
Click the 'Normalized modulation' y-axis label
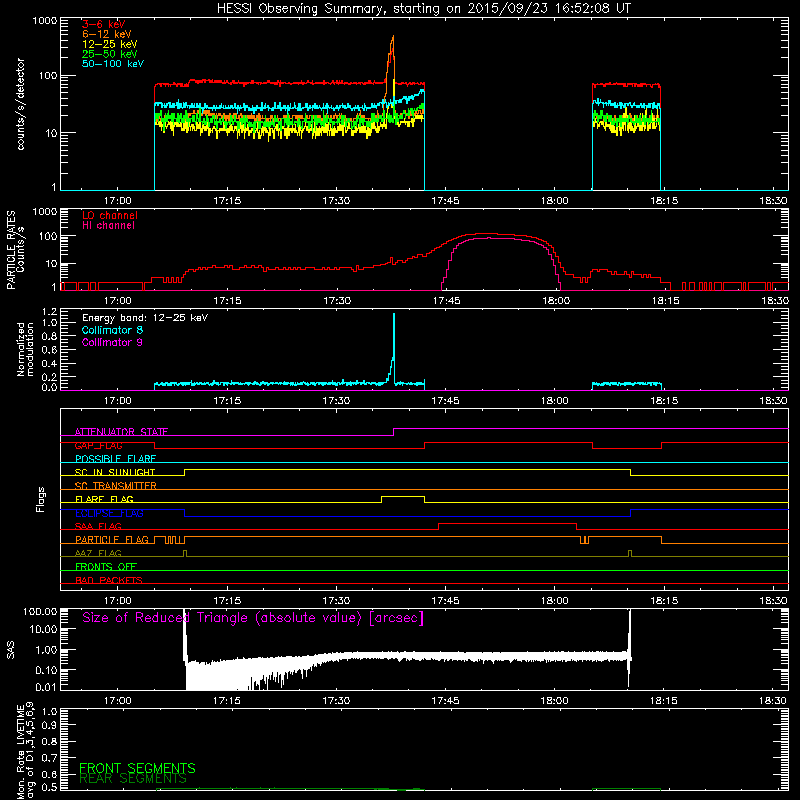click(x=26, y=349)
